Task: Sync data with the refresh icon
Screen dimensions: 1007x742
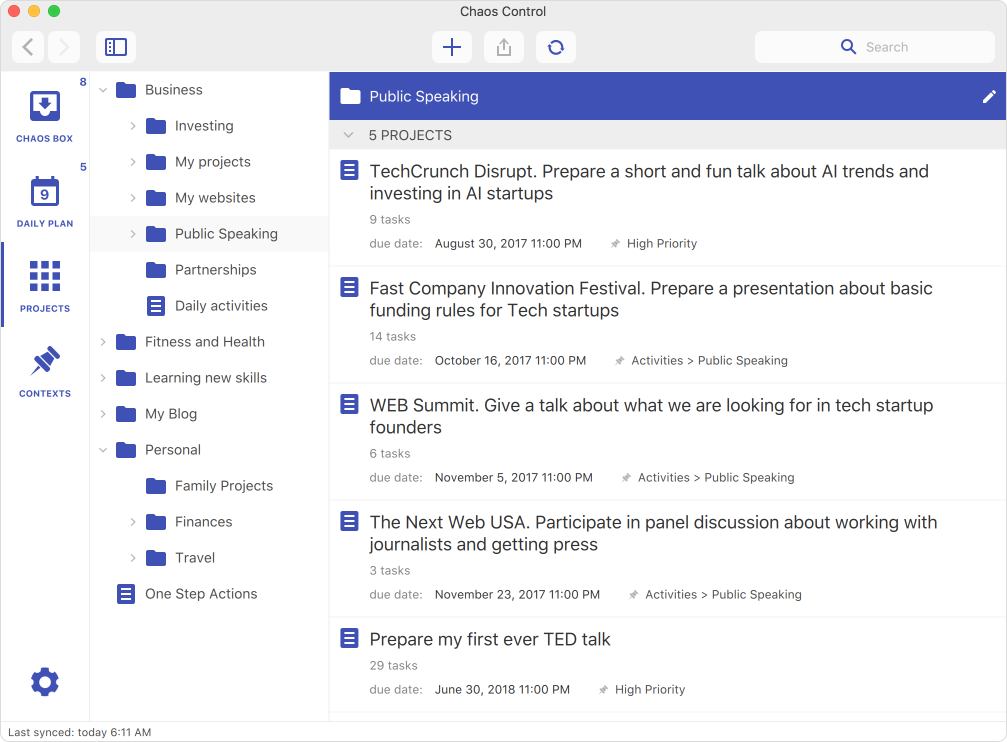Action: pos(556,47)
